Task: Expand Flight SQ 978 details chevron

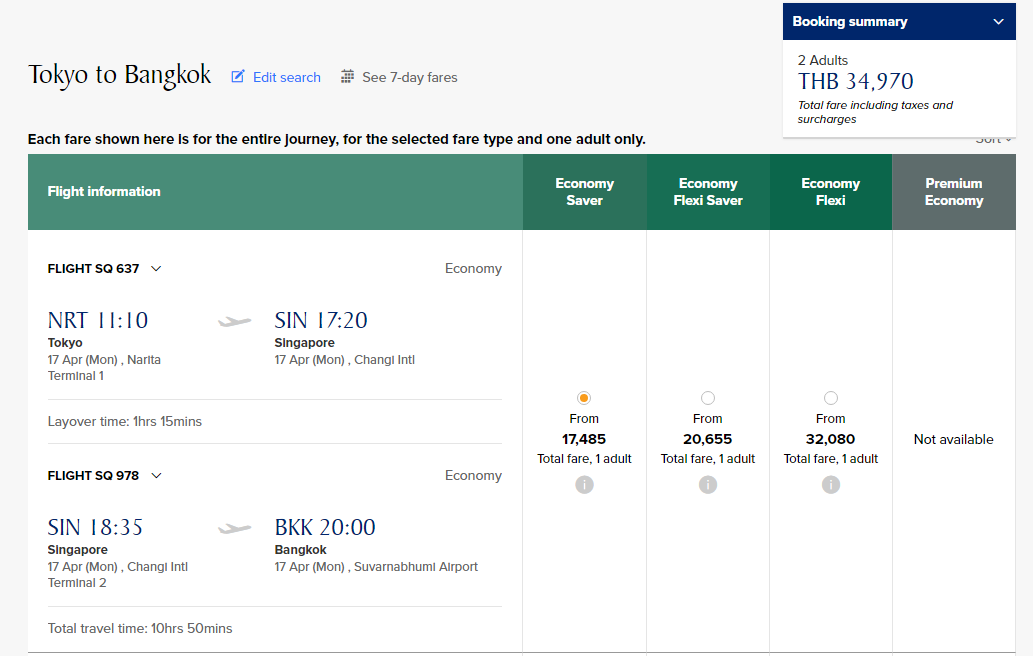Action: tap(156, 476)
